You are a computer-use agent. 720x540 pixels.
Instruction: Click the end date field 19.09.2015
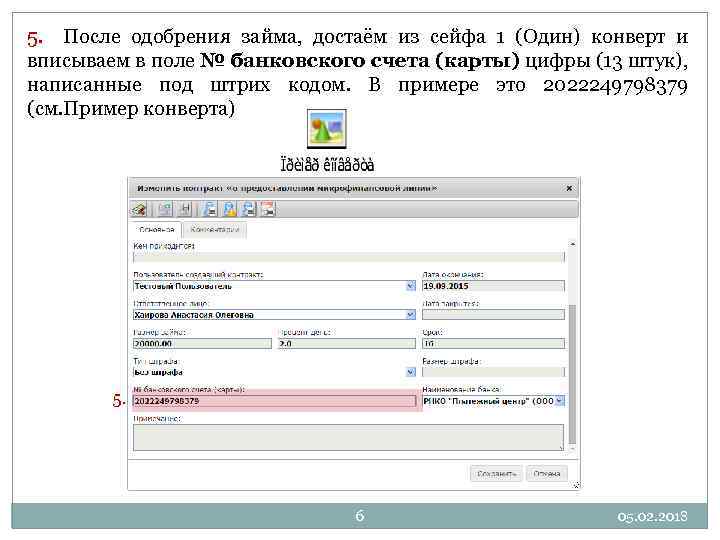point(493,286)
